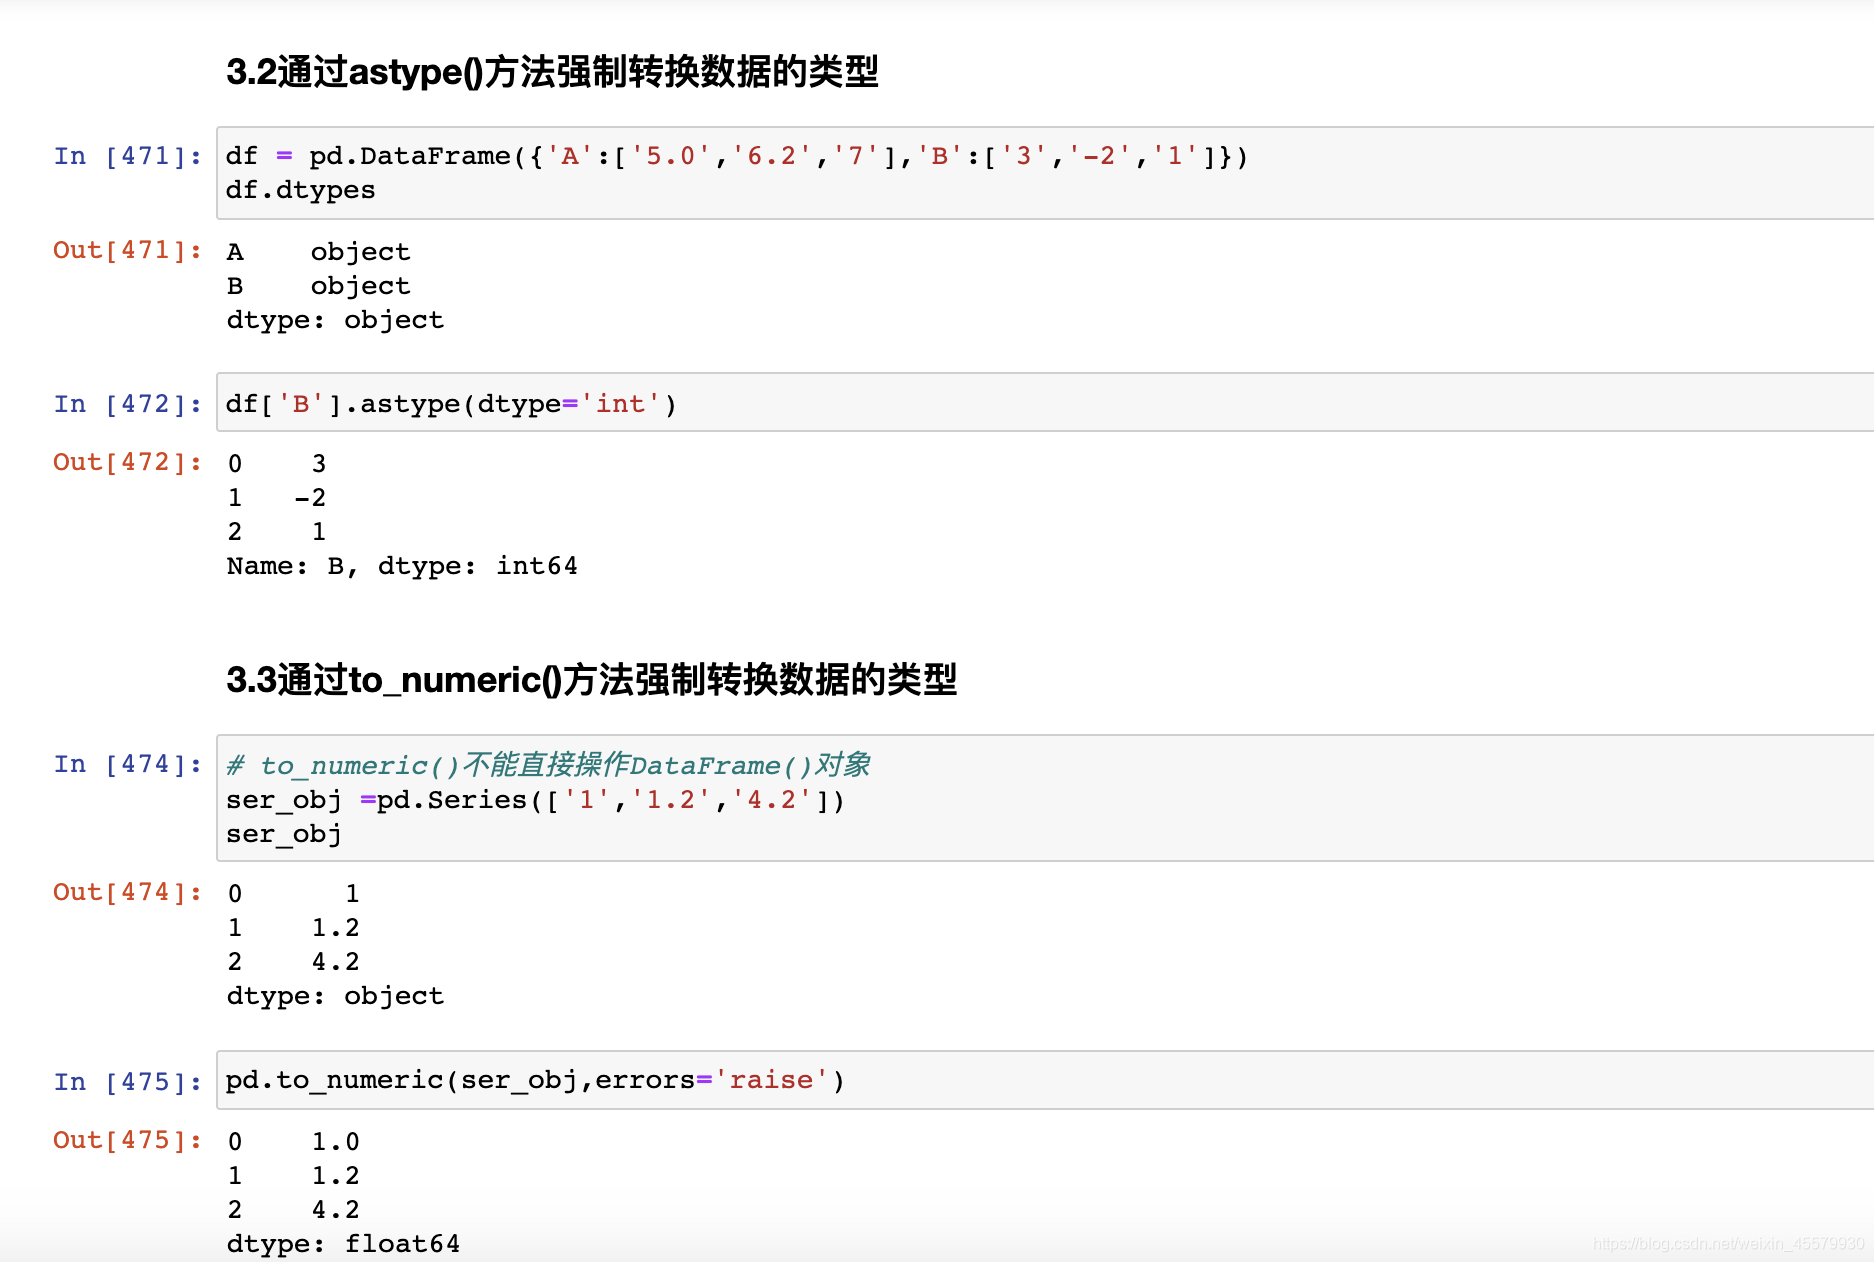Click the 'raise' string in cell 475
1874x1262 pixels.
[771, 1080]
